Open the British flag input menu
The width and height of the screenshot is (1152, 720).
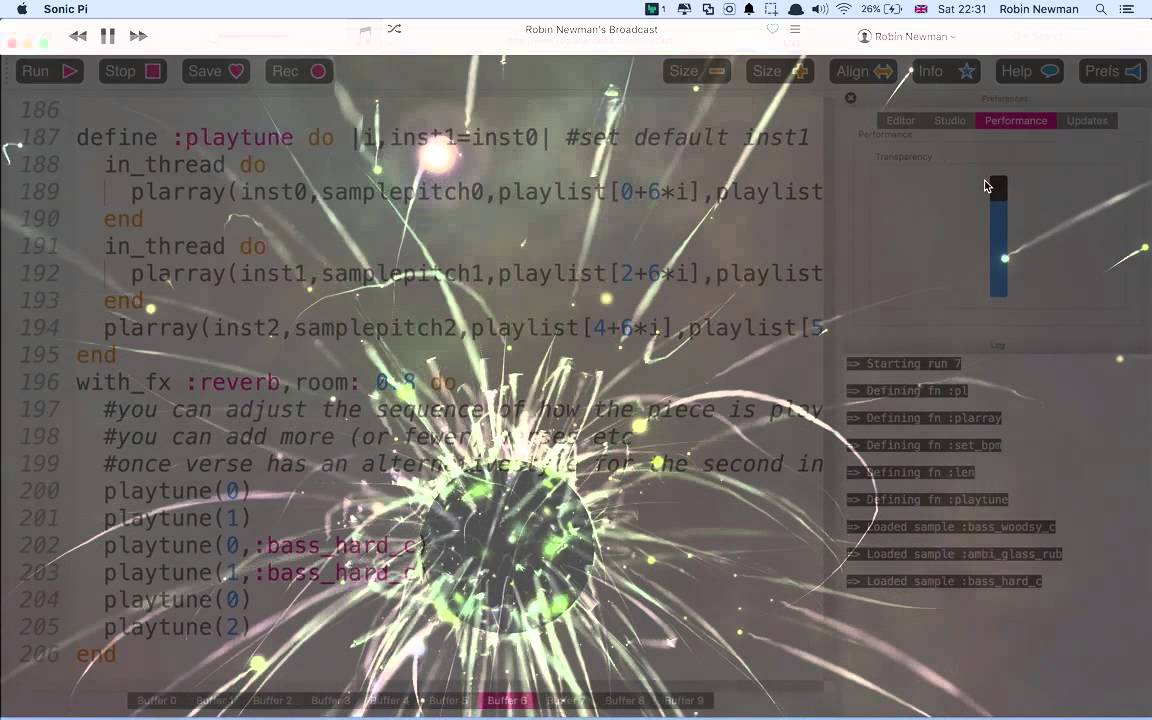click(x=921, y=9)
